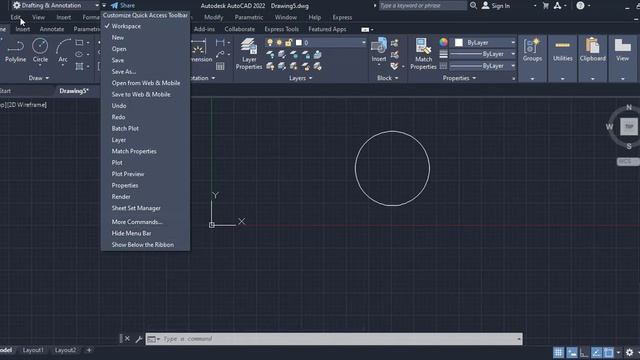The height and width of the screenshot is (360, 640).
Task: Open the Help question mark icon
Action: 580,6
